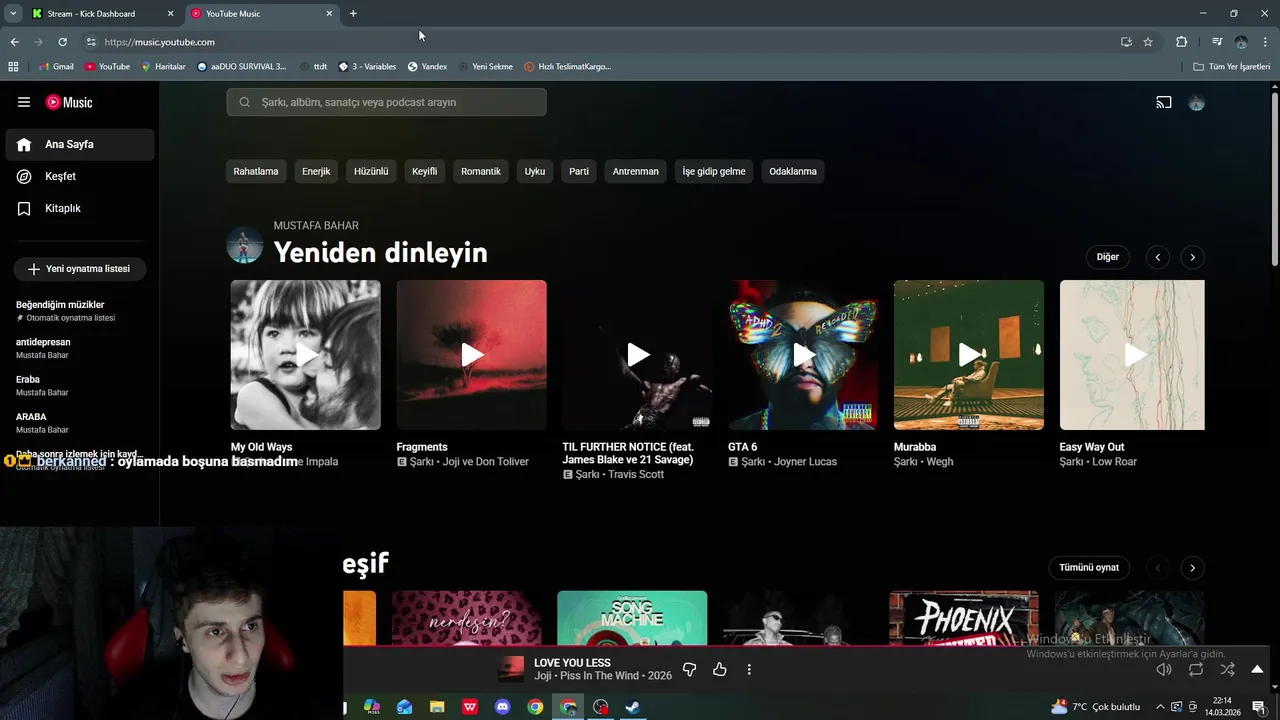Image resolution: width=1280 pixels, height=720 pixels.
Task: Open Beğendiğim müzikler playlist
Action: (x=60, y=305)
